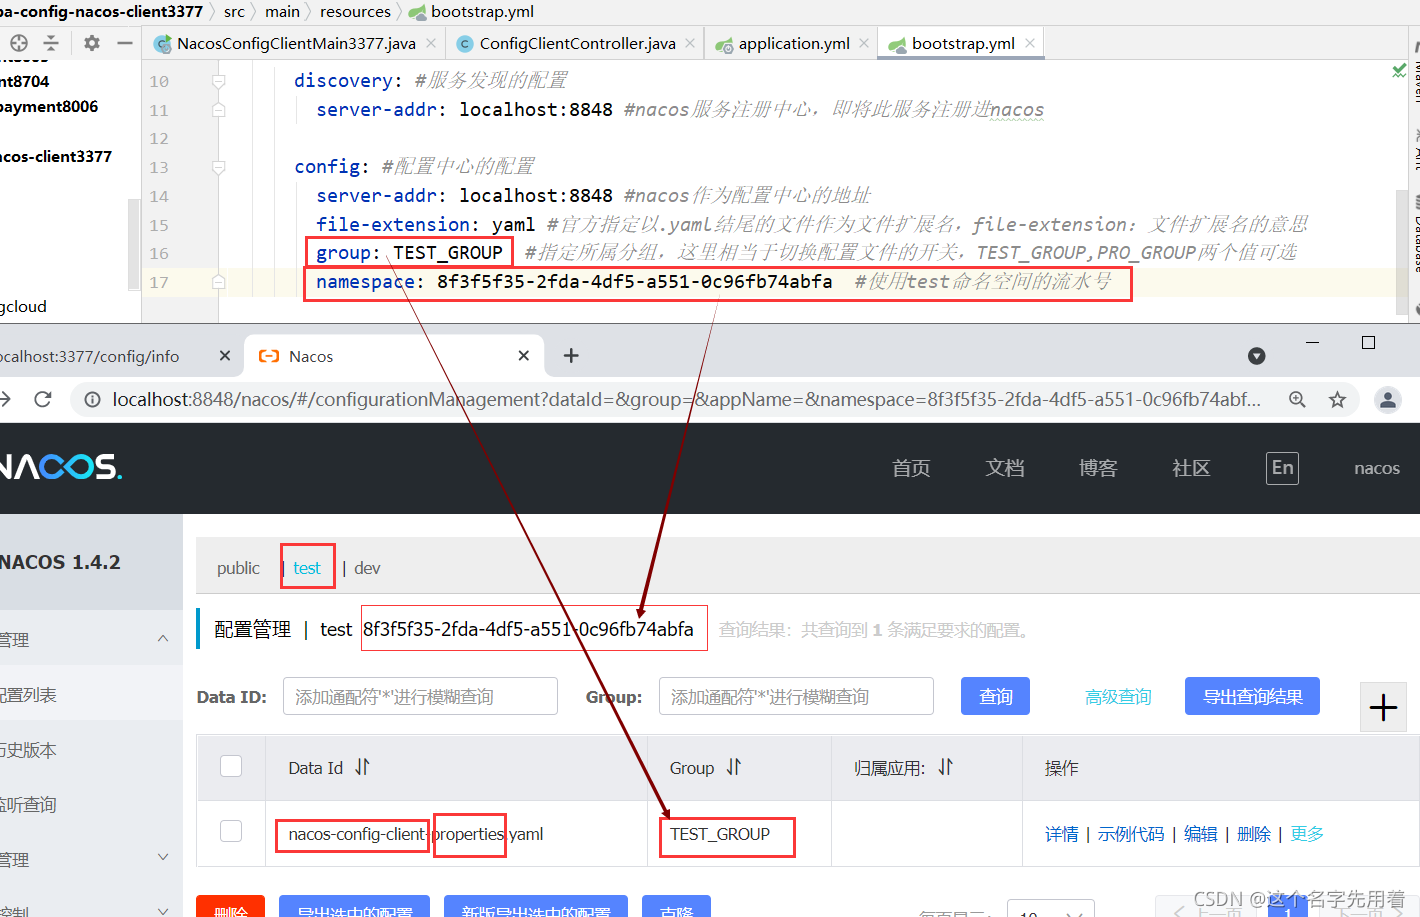The image size is (1420, 917).
Task: Click the site info icon in address bar
Action: [92, 400]
